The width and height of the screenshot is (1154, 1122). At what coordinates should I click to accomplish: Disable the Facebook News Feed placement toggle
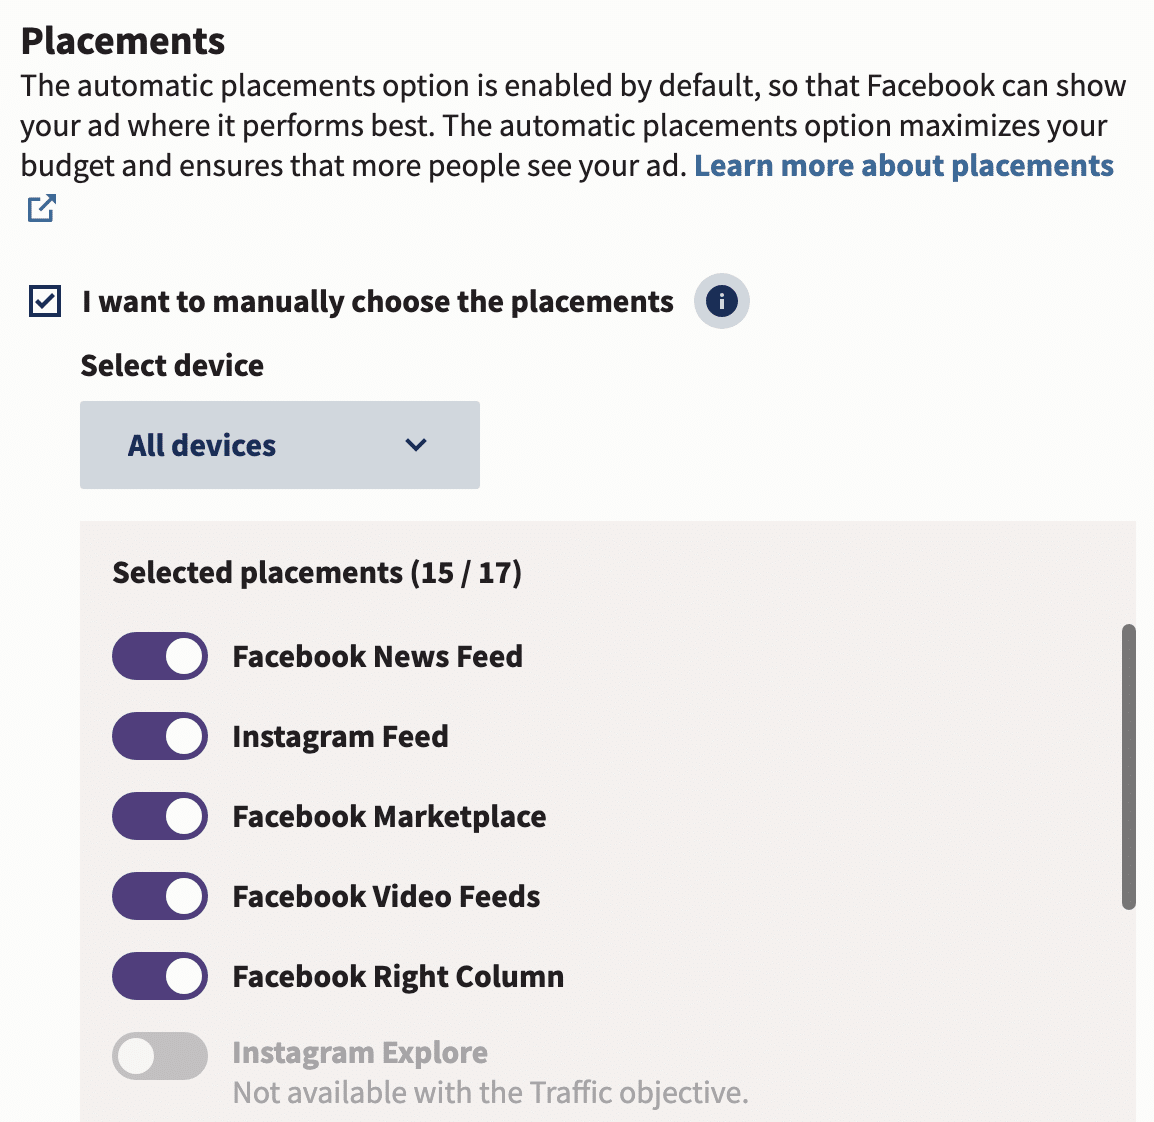[x=159, y=656]
